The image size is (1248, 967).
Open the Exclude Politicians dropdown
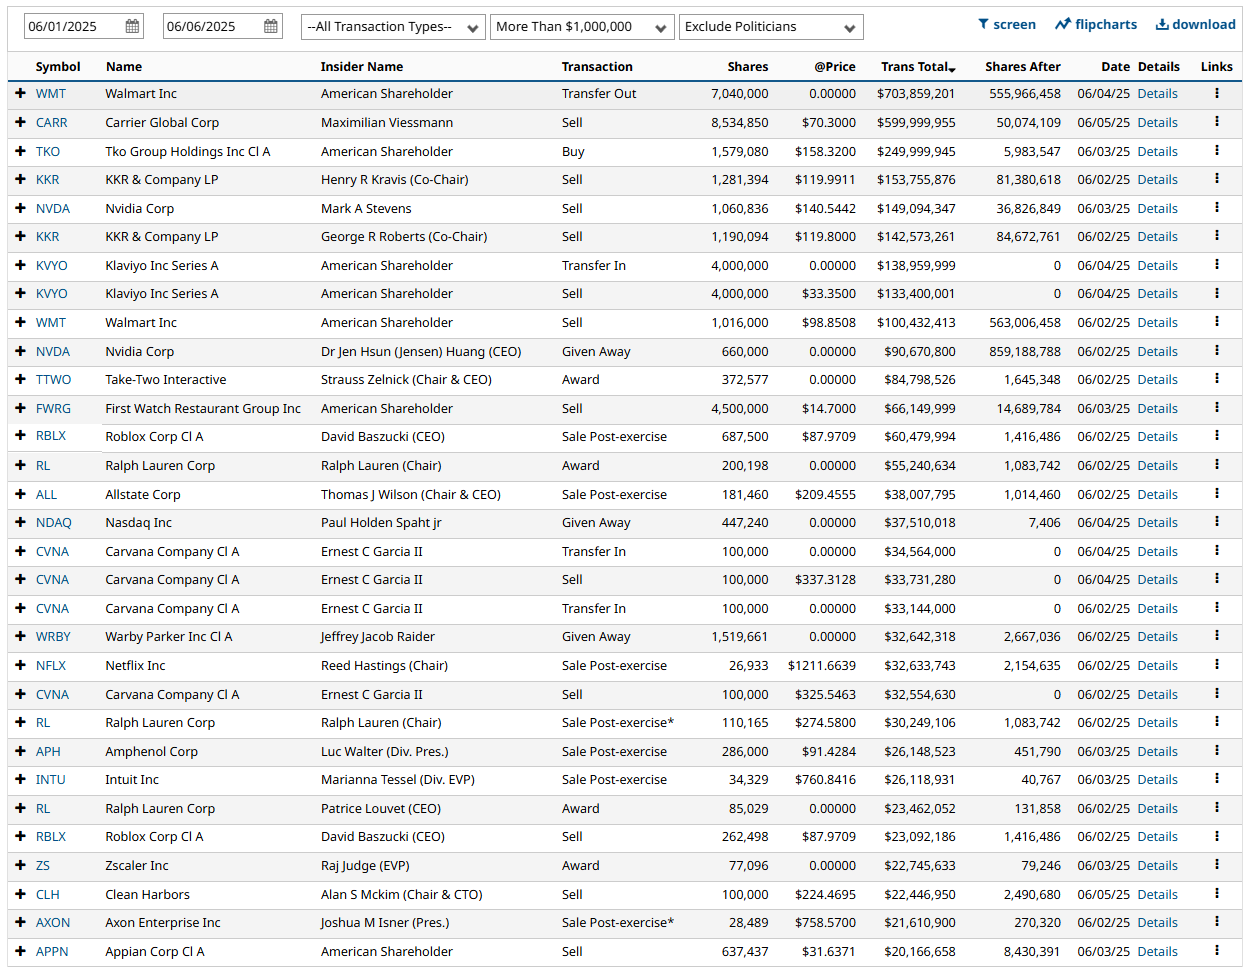(771, 27)
